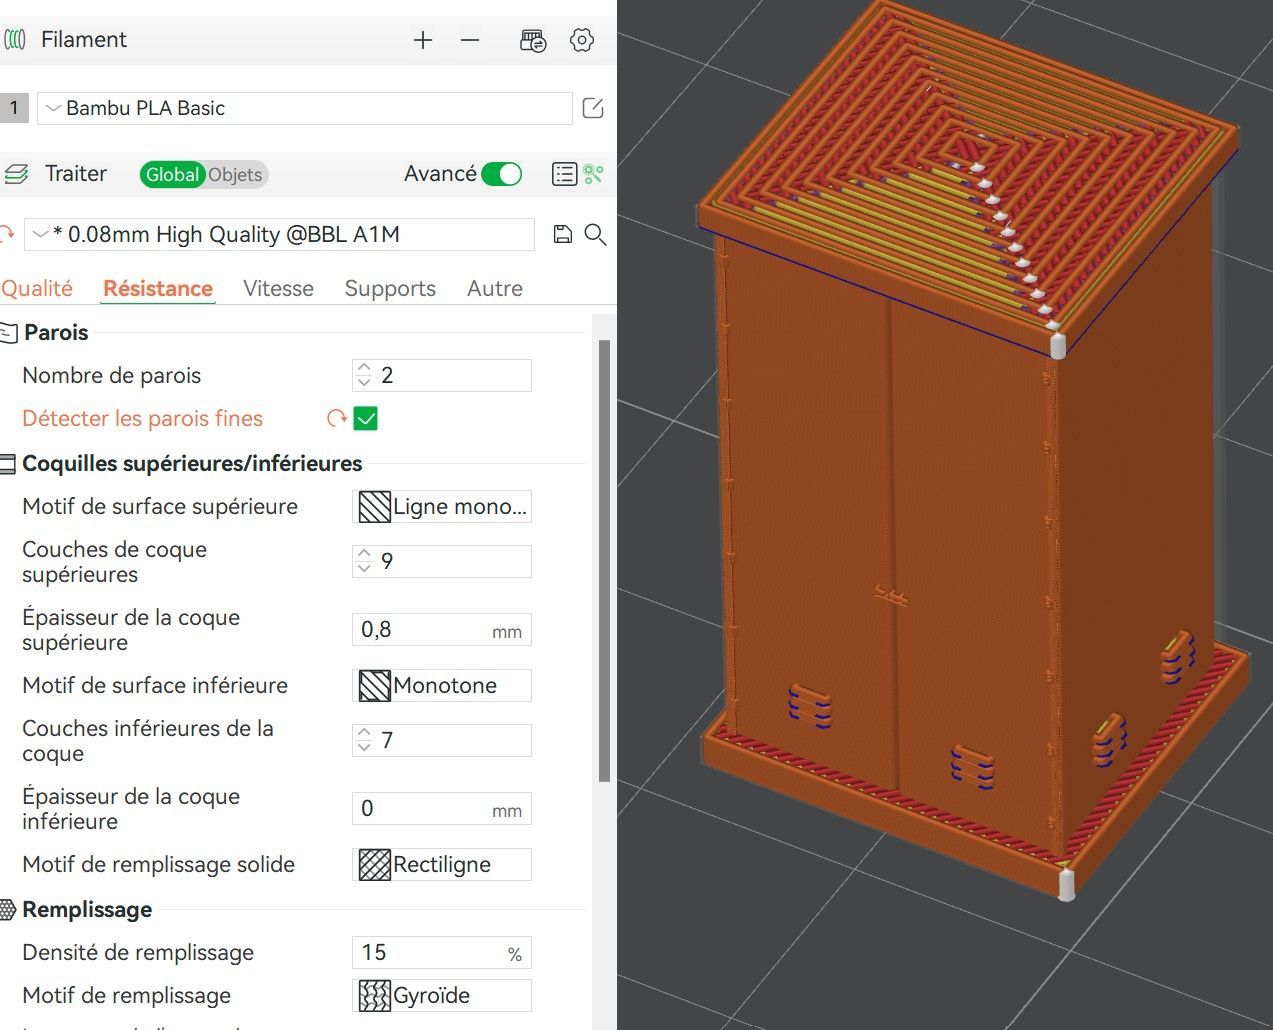Select the Résistance tab

(158, 288)
